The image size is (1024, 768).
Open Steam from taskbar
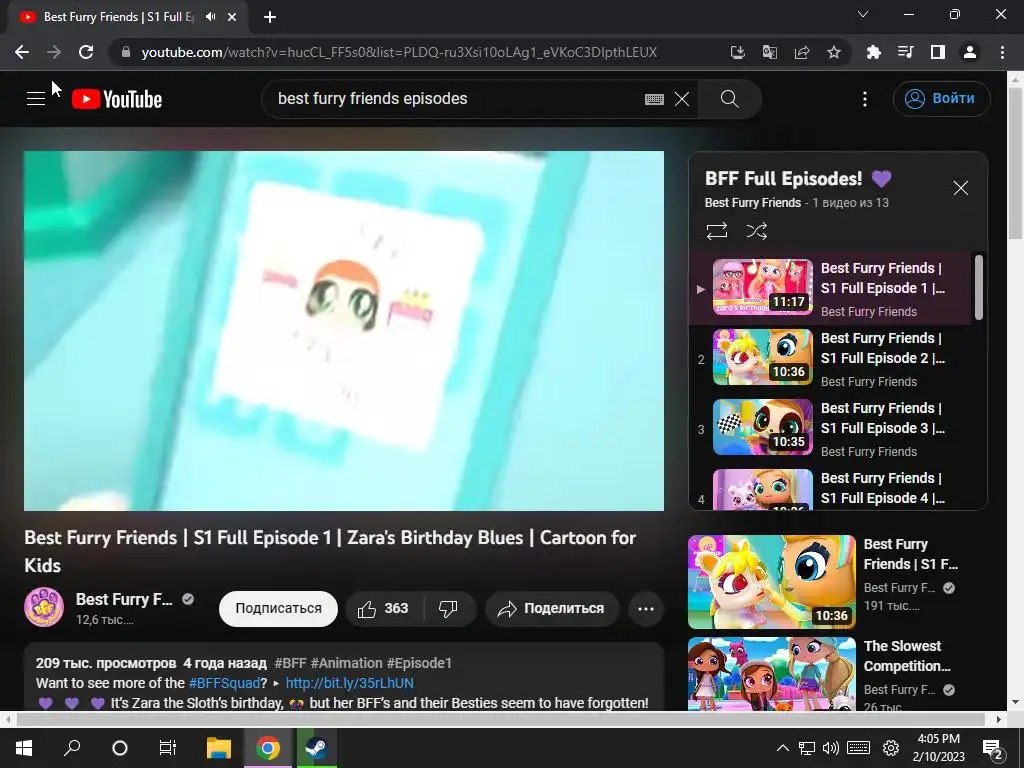pyautogui.click(x=316, y=748)
